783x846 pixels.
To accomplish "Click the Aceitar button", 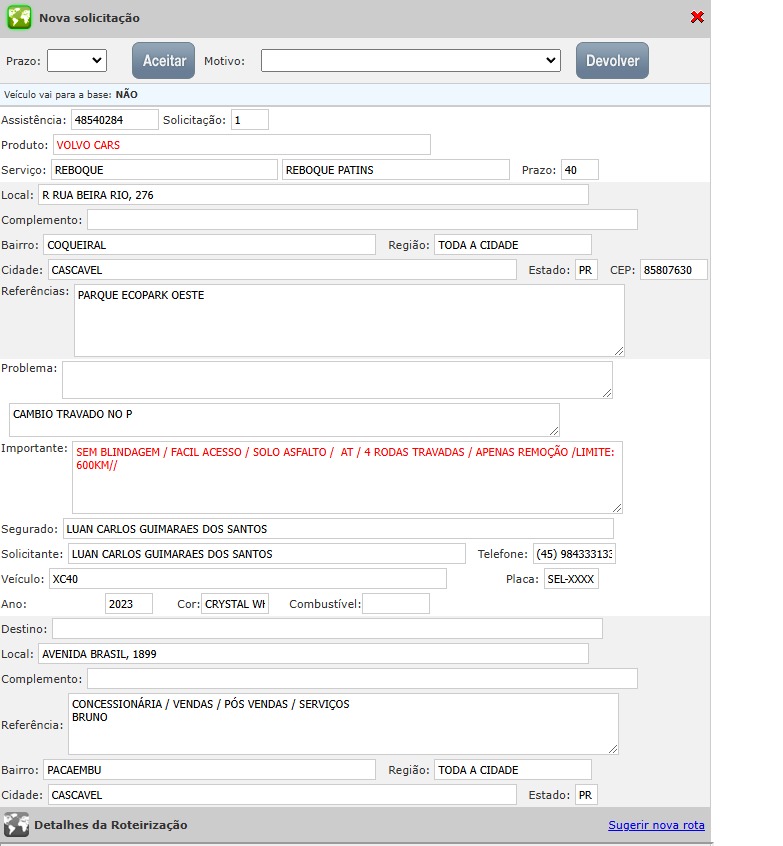I will point(164,60).
